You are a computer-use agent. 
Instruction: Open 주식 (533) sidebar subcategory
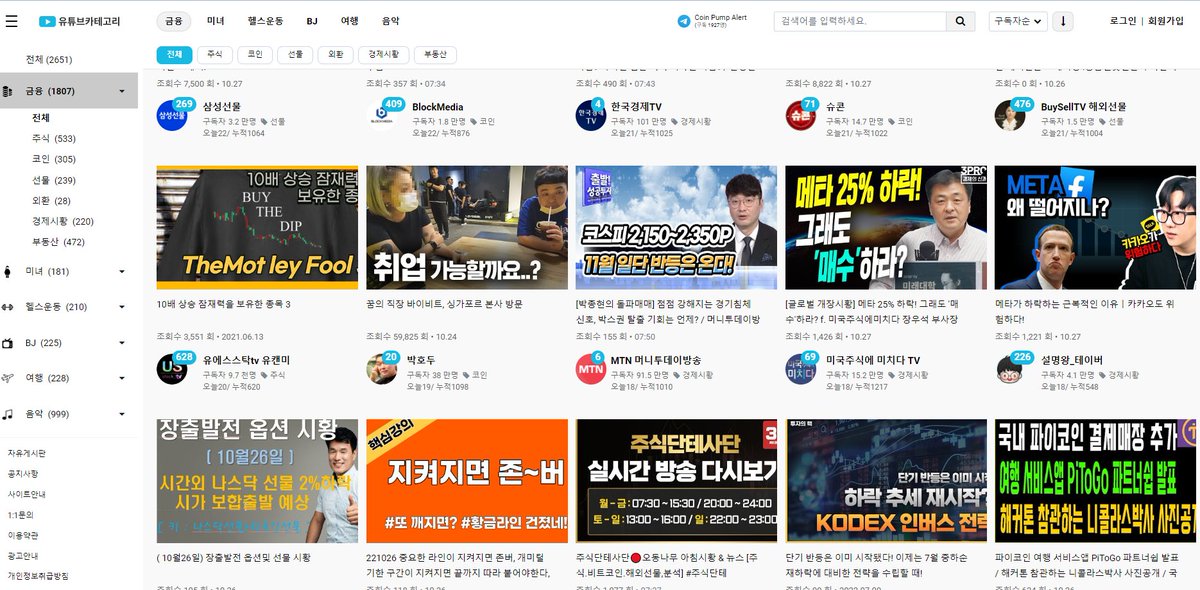coord(54,138)
